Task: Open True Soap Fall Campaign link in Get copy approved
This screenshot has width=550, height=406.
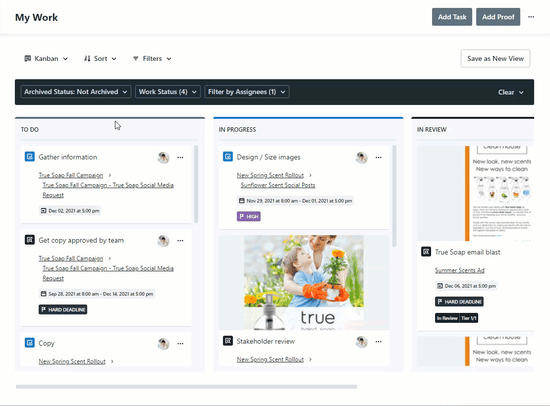Action: click(x=71, y=258)
